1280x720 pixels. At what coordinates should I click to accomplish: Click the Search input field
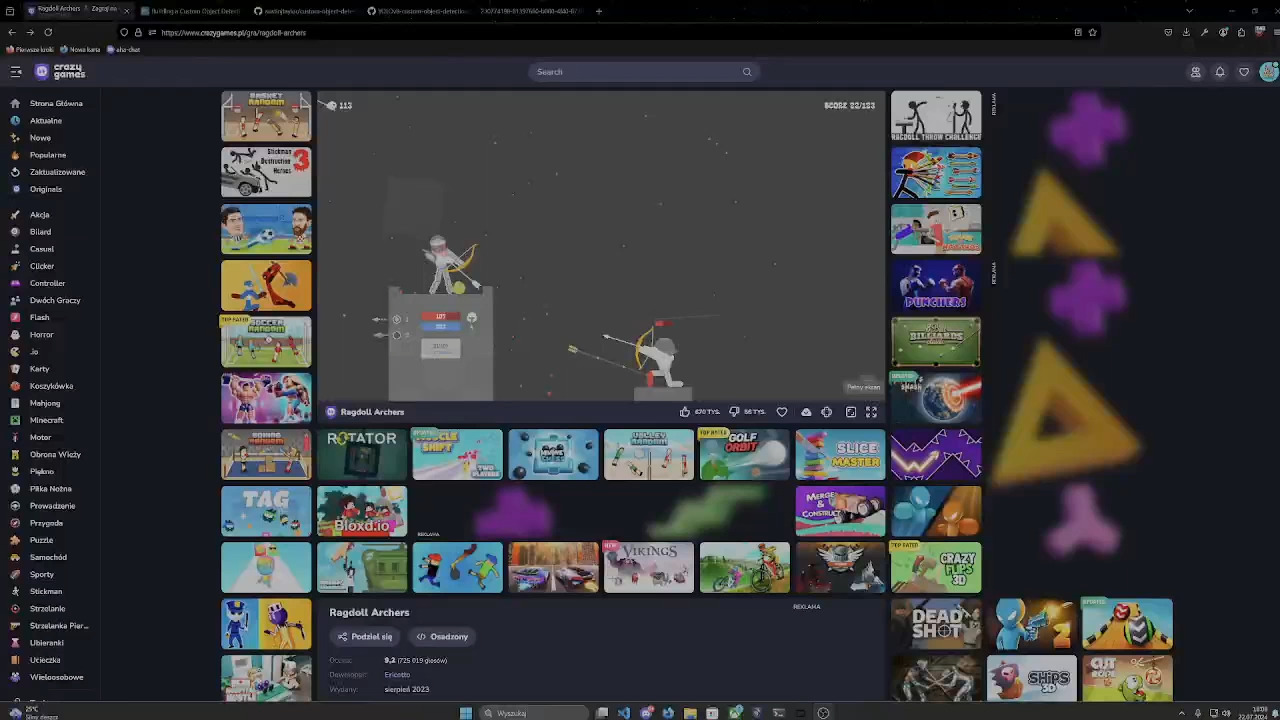(x=640, y=72)
